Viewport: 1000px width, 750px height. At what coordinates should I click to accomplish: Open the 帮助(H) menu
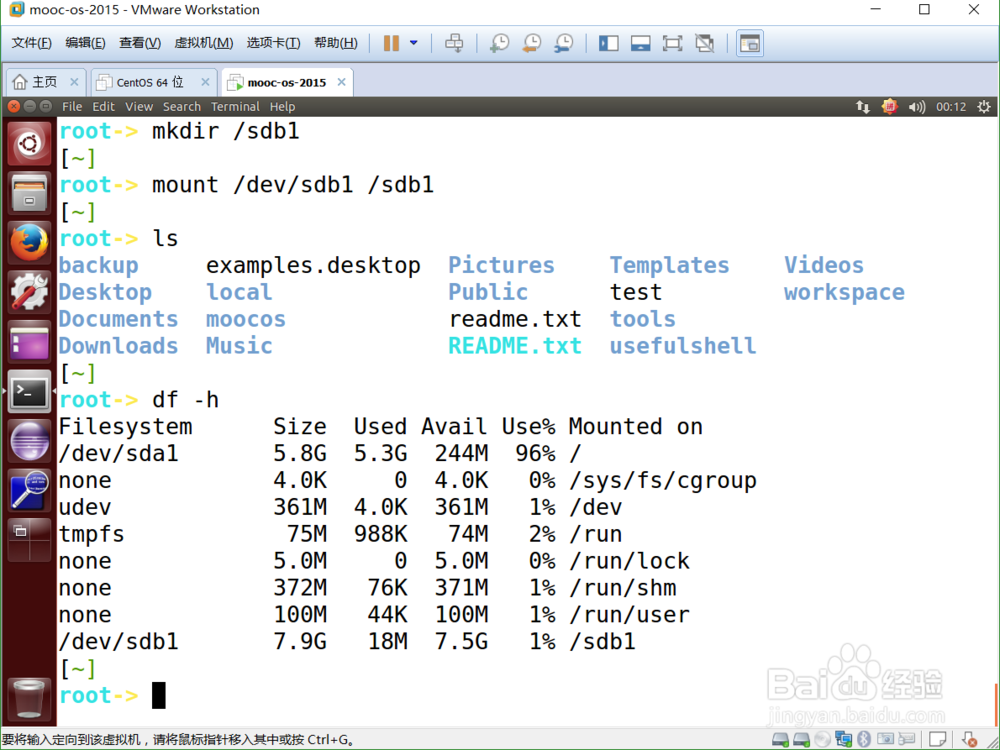tap(335, 43)
